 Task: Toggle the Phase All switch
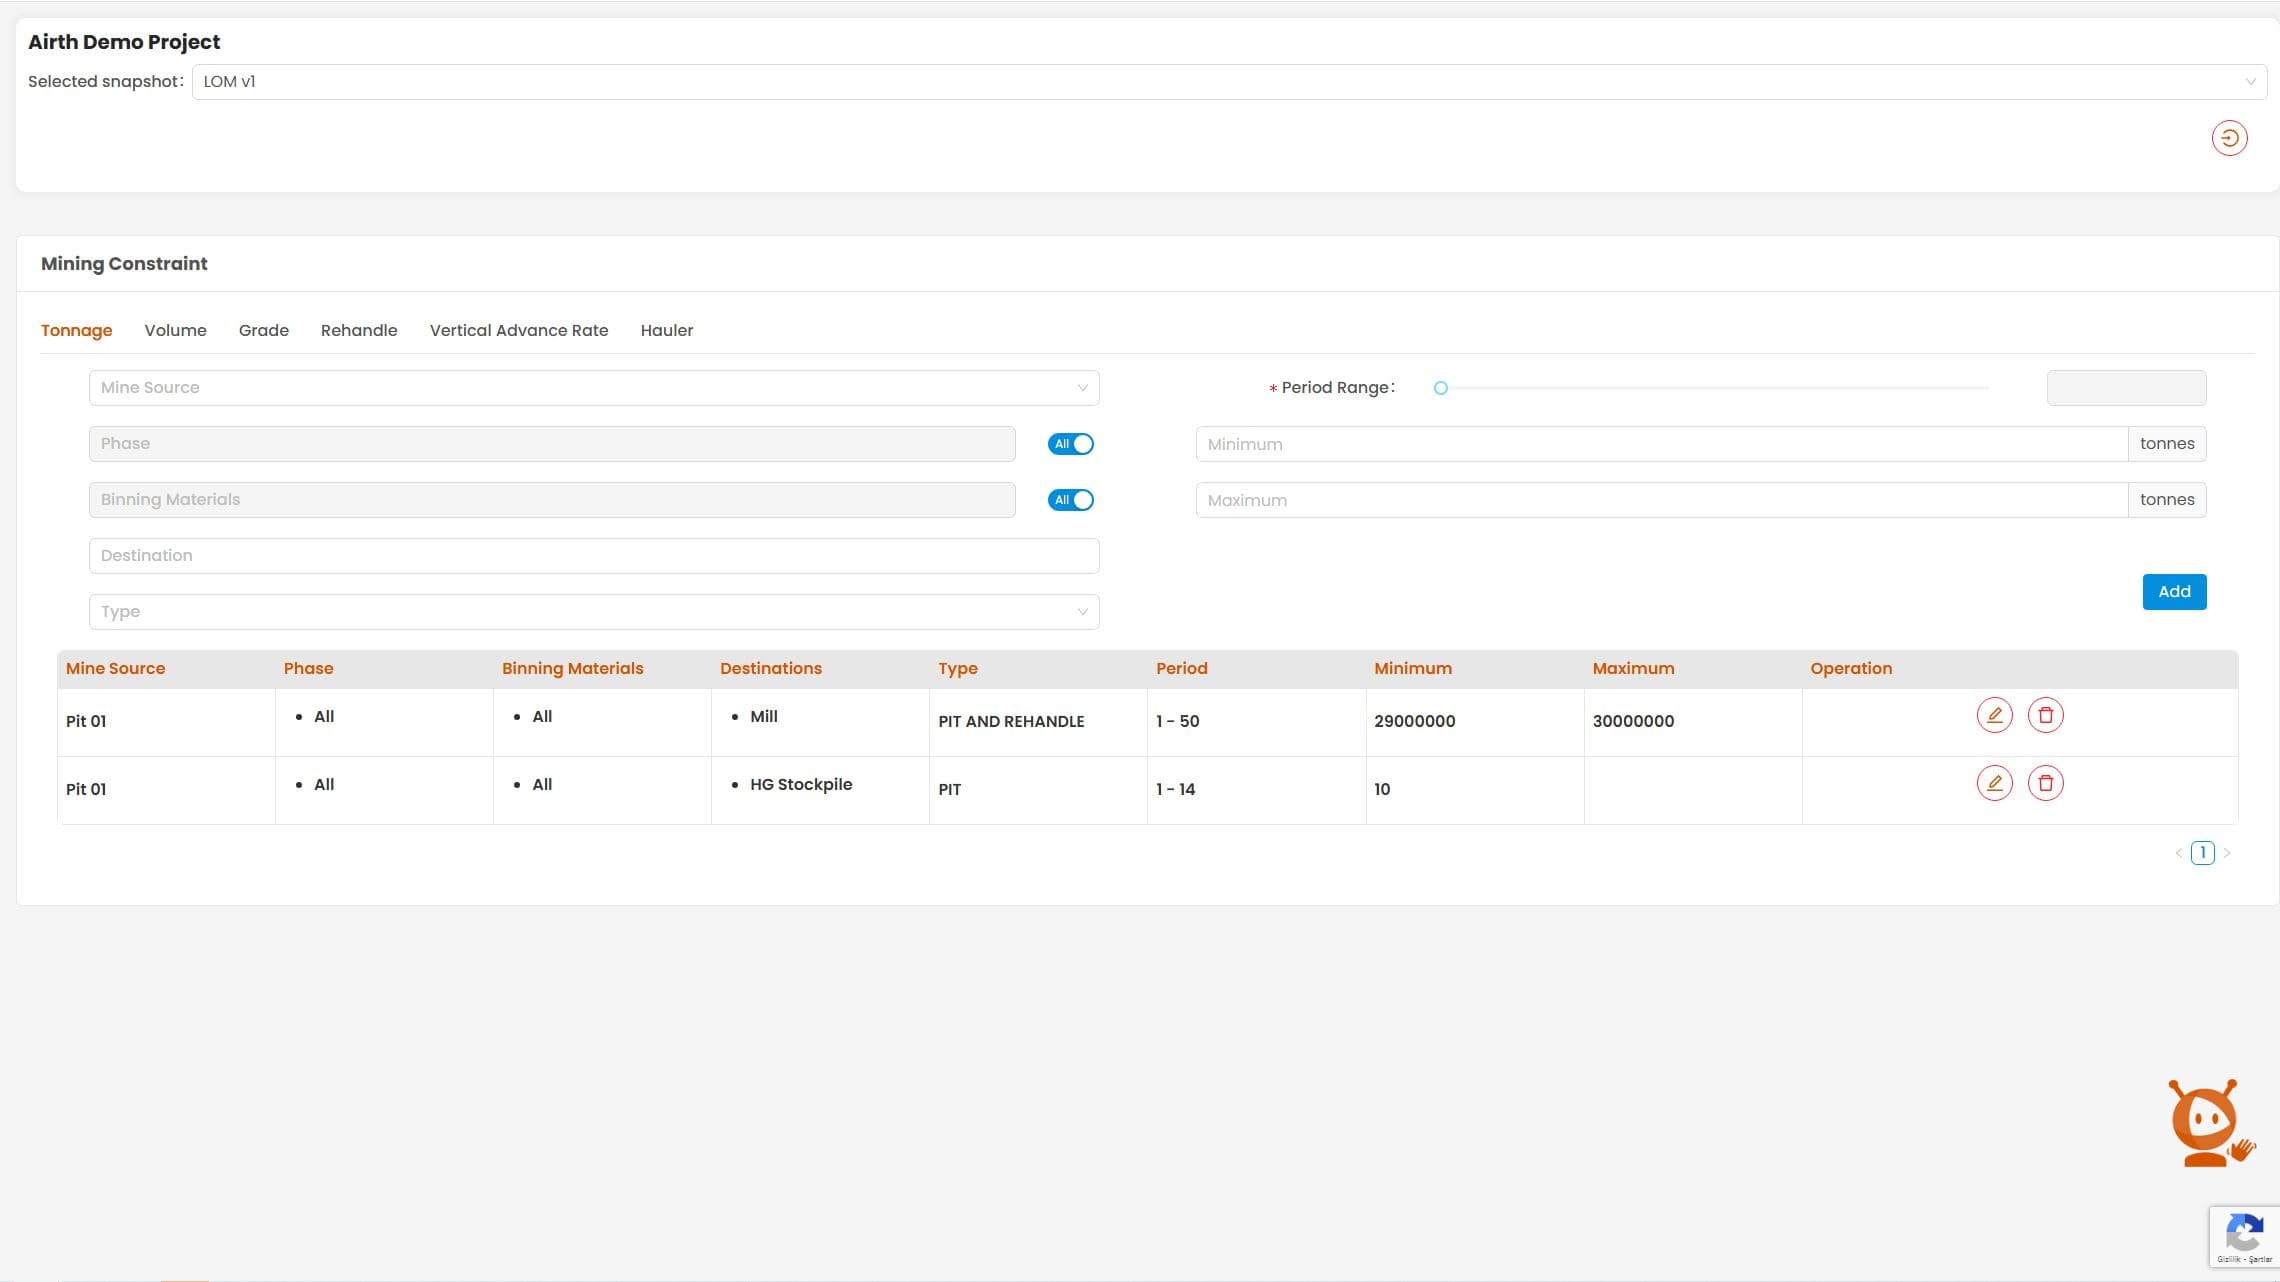pyautogui.click(x=1070, y=444)
